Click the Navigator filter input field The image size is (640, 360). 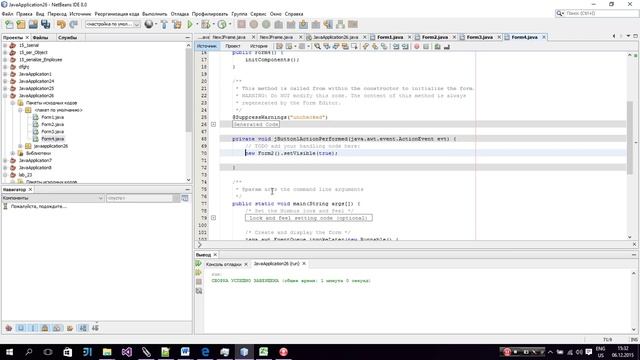pyautogui.click(x=140, y=198)
